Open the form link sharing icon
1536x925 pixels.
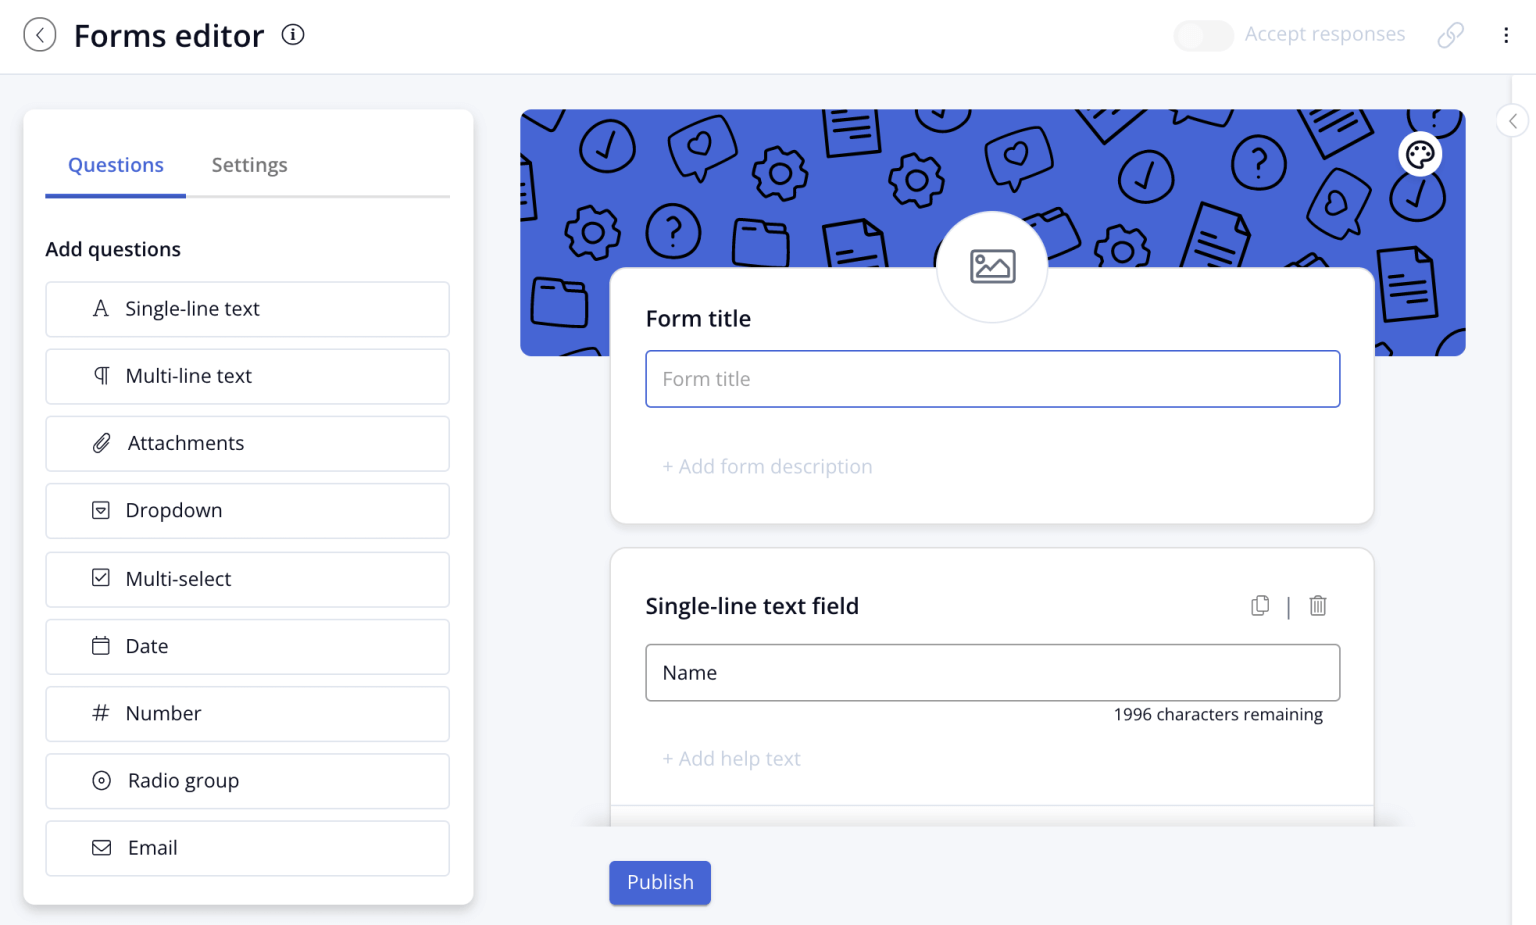(x=1450, y=34)
